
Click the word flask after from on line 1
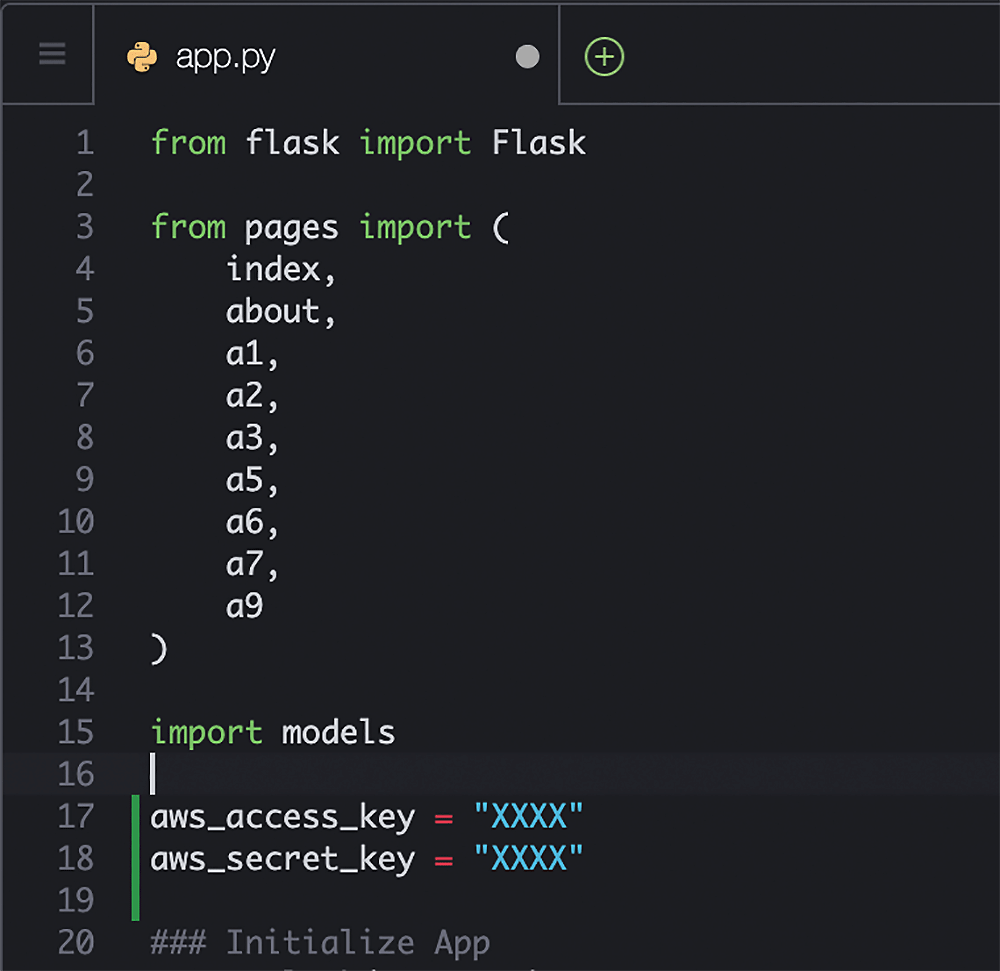tap(292, 142)
